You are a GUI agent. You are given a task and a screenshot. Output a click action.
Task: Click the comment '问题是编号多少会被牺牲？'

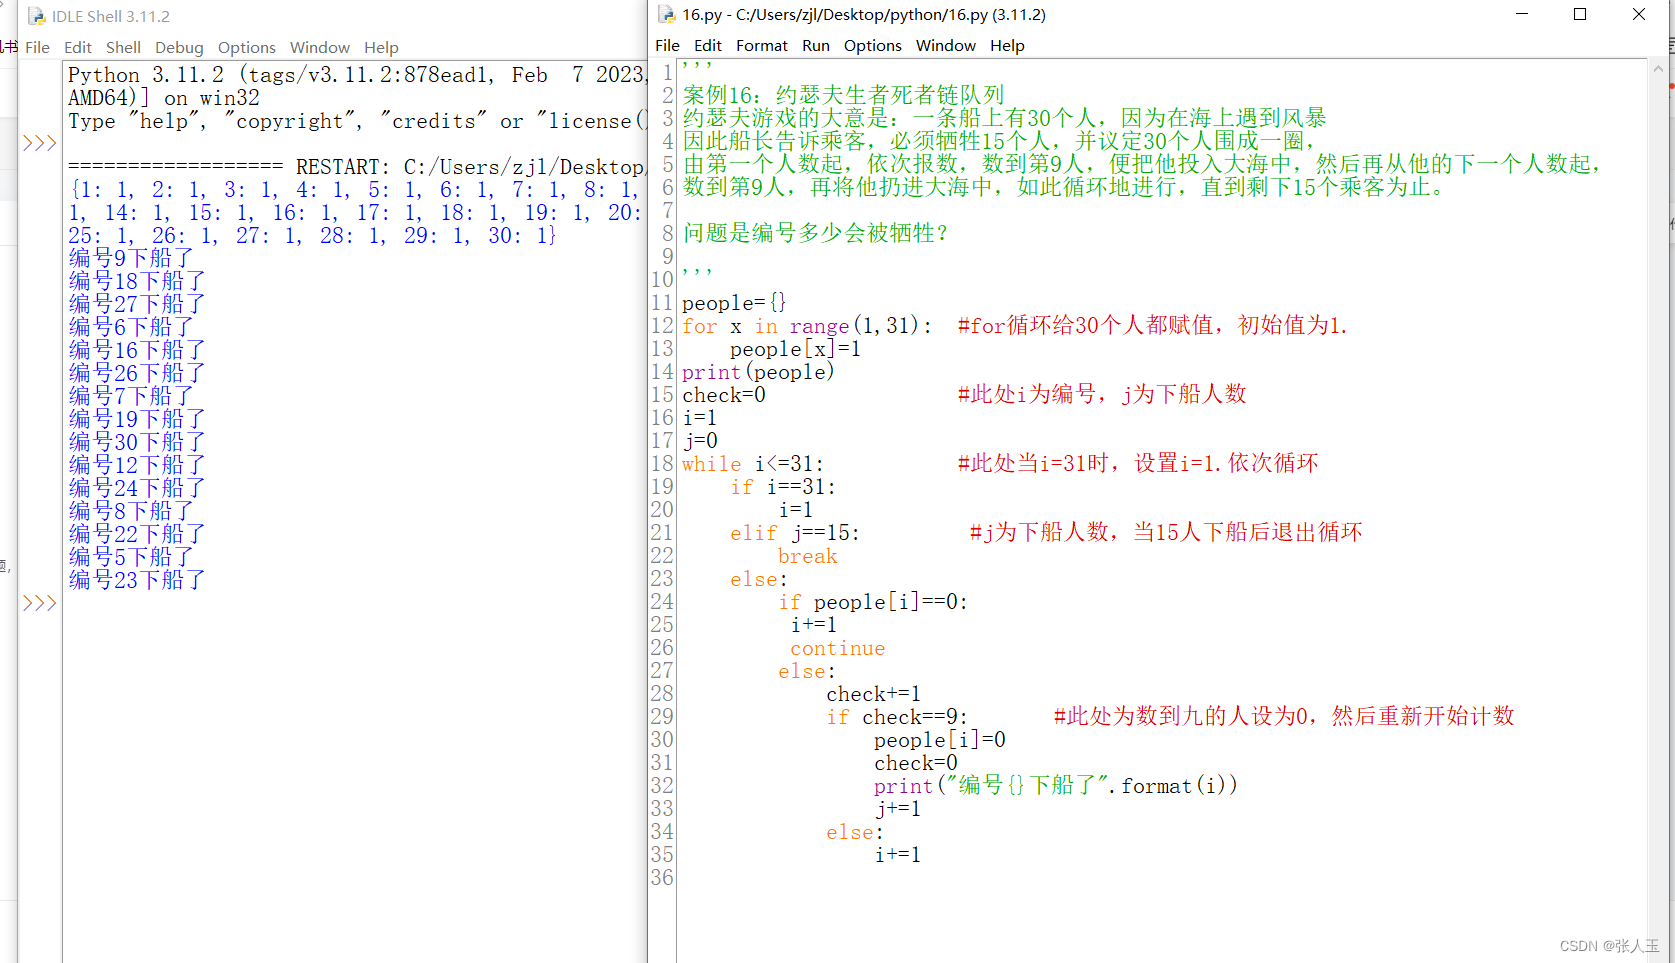[x=815, y=233]
